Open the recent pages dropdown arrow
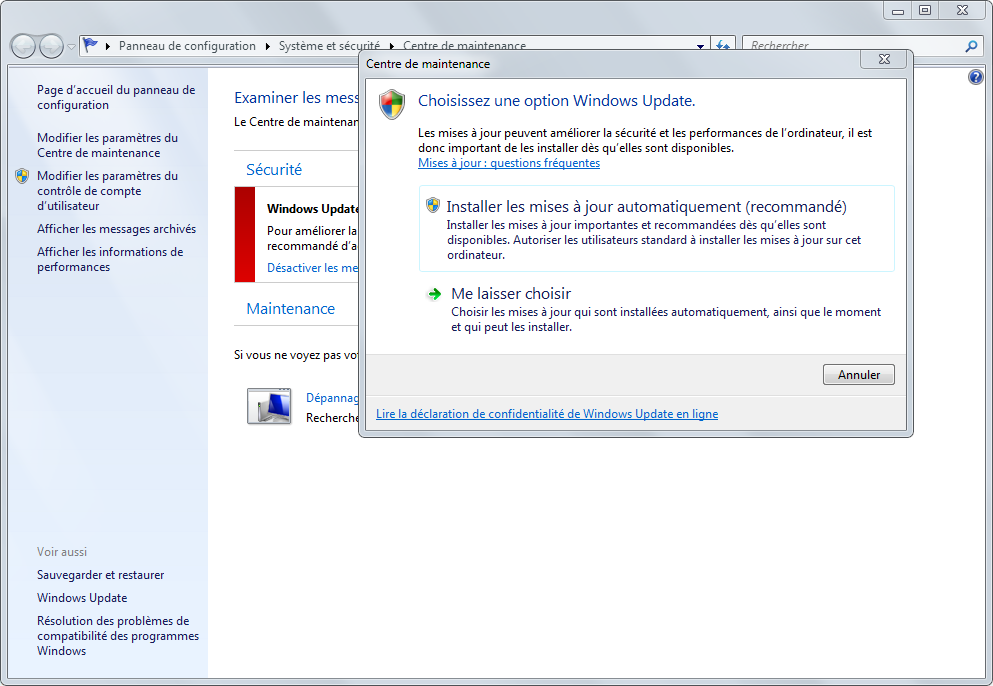 click(71, 46)
